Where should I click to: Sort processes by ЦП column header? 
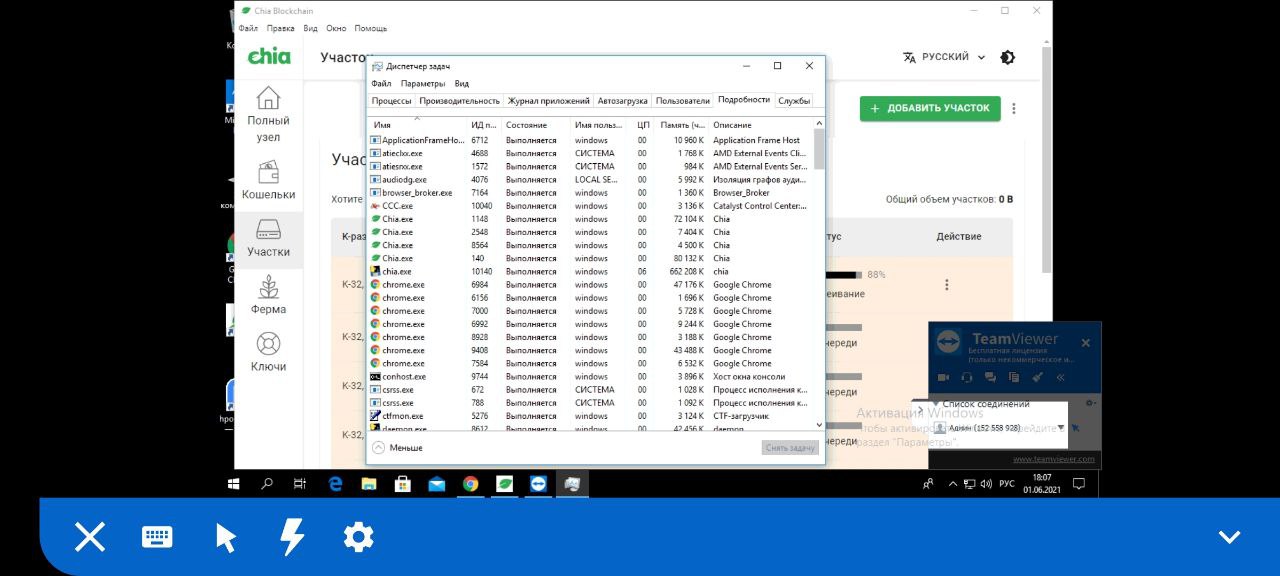[x=644, y=125]
